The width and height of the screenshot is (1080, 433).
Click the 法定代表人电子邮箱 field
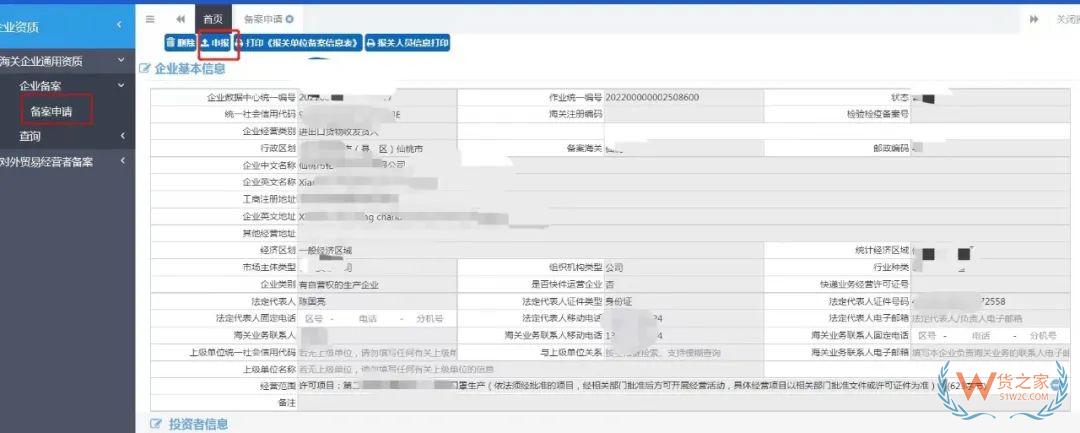[x=990, y=319]
